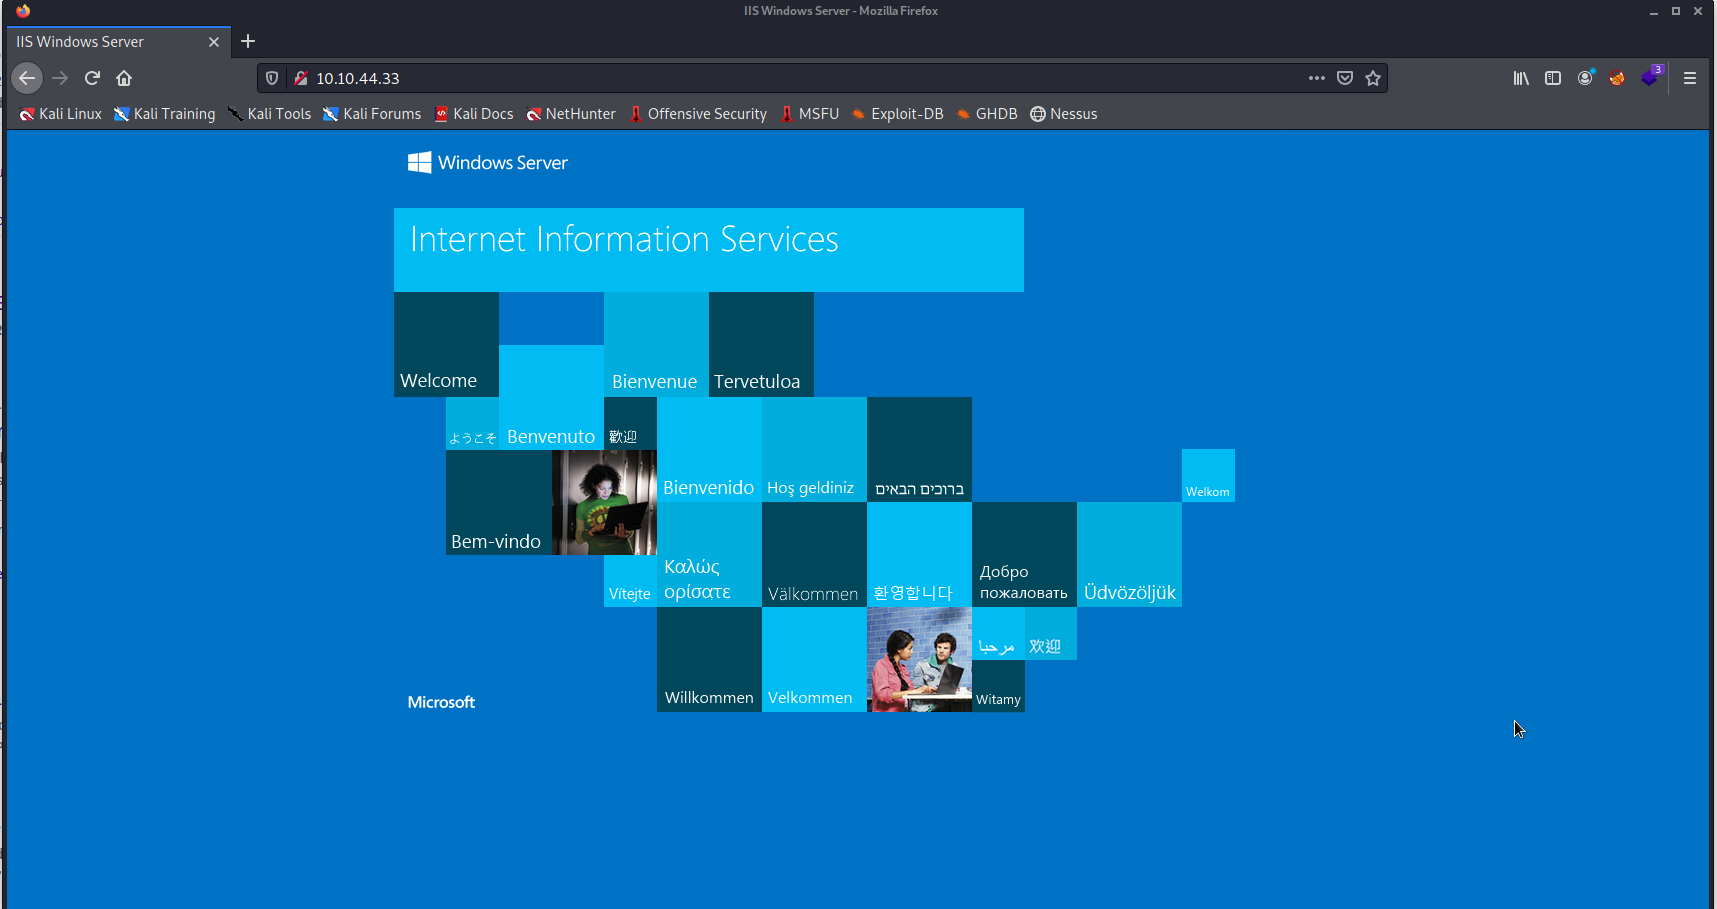This screenshot has width=1717, height=909.
Task: Reload the current page
Action: 92,78
